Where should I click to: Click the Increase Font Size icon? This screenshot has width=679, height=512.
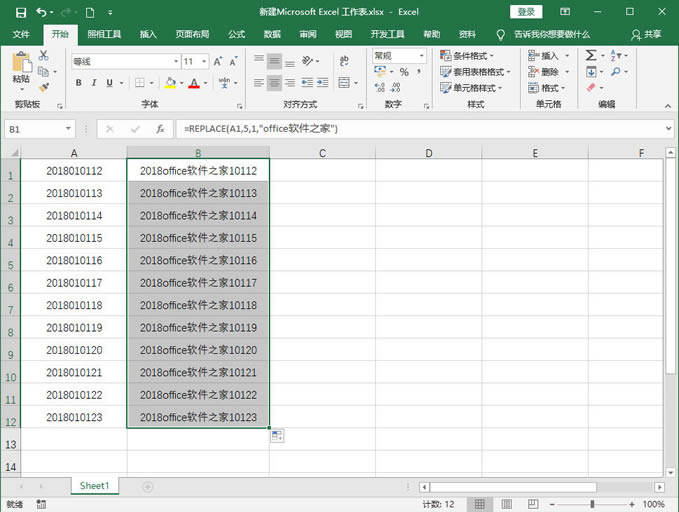[x=219, y=61]
